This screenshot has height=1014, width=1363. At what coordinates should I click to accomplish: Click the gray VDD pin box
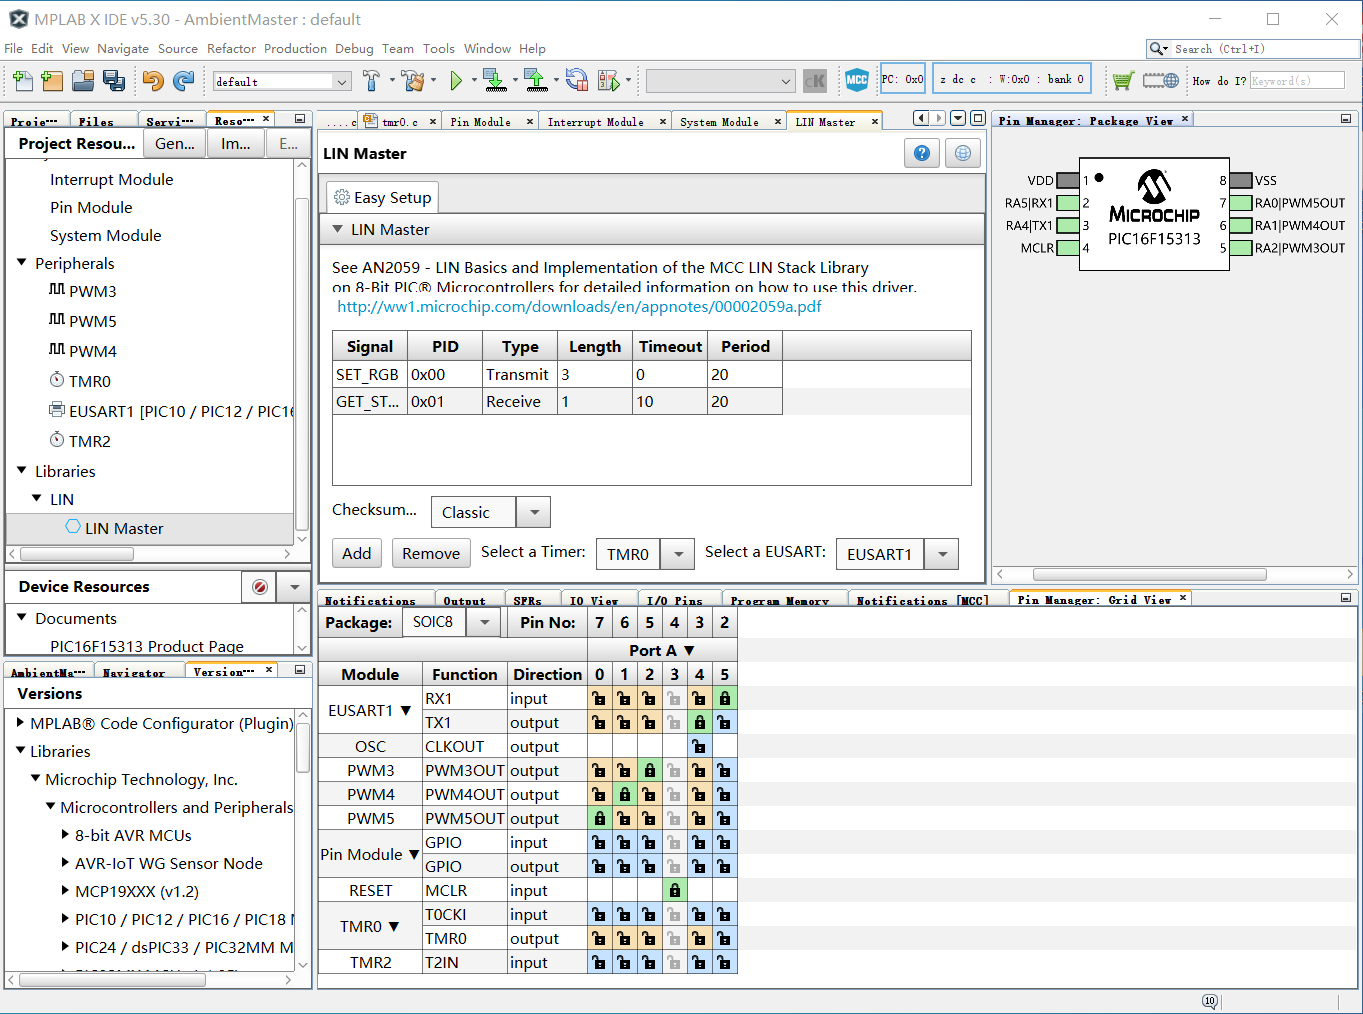click(1068, 180)
